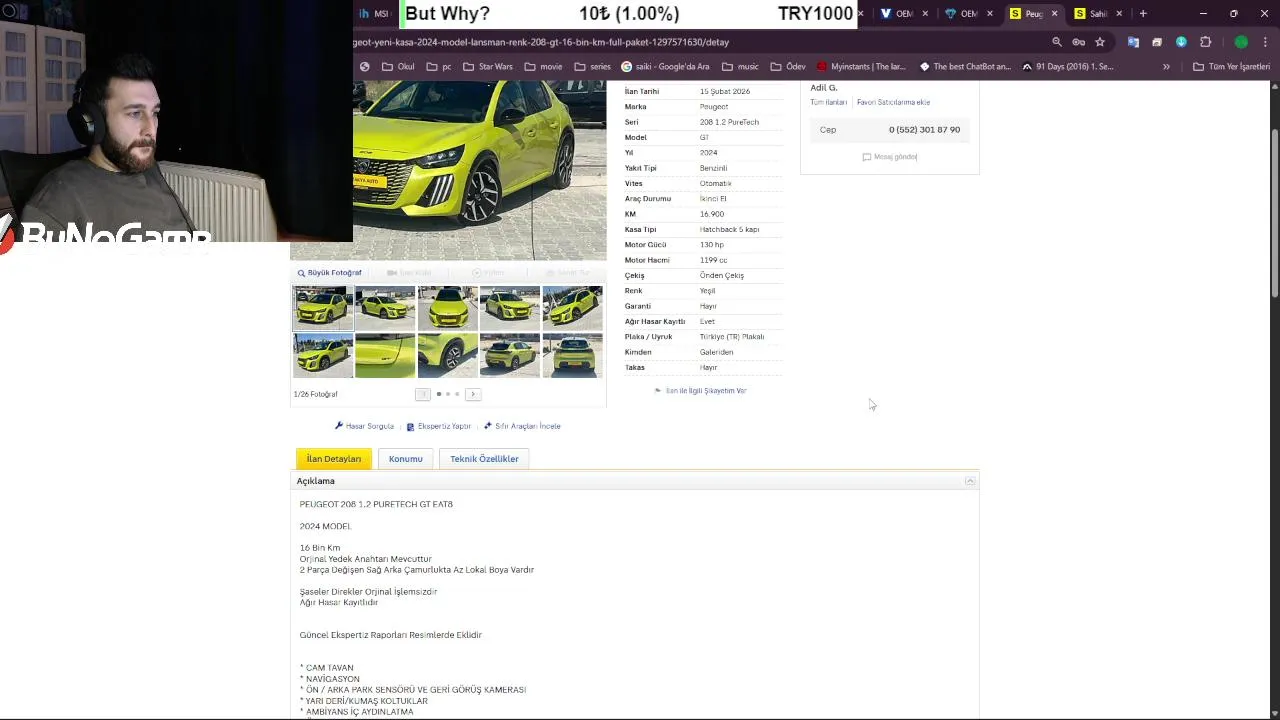The height and width of the screenshot is (720, 1280).
Task: Bookmark this page with the star icon
Action: pos(1100,42)
